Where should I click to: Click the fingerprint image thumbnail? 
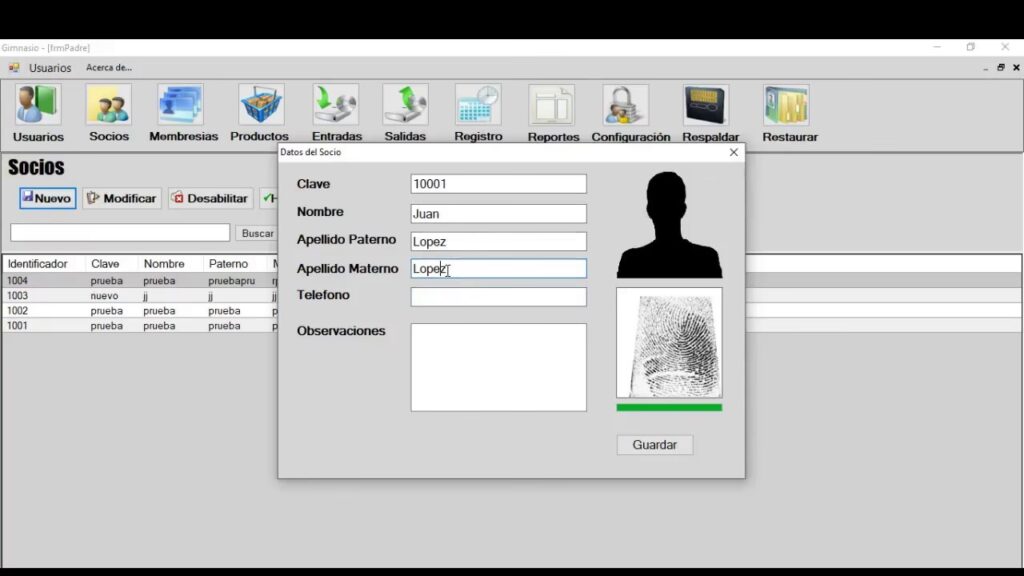pyautogui.click(x=669, y=343)
